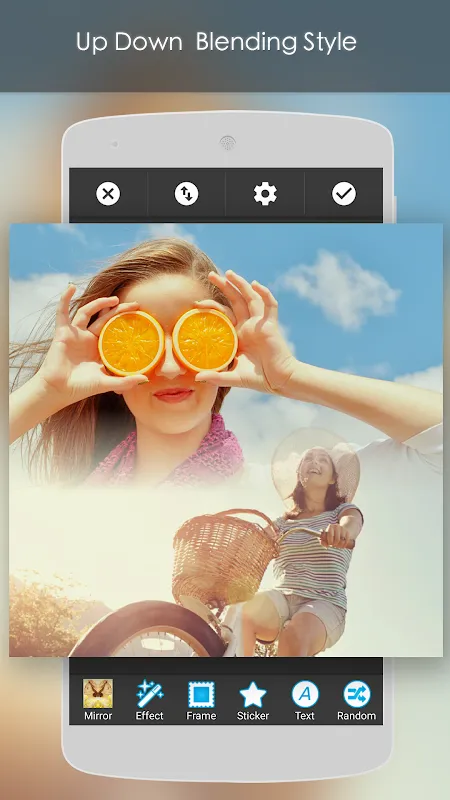Click the Text label in bottom toolbar
This screenshot has width=450, height=800.
[x=305, y=716]
